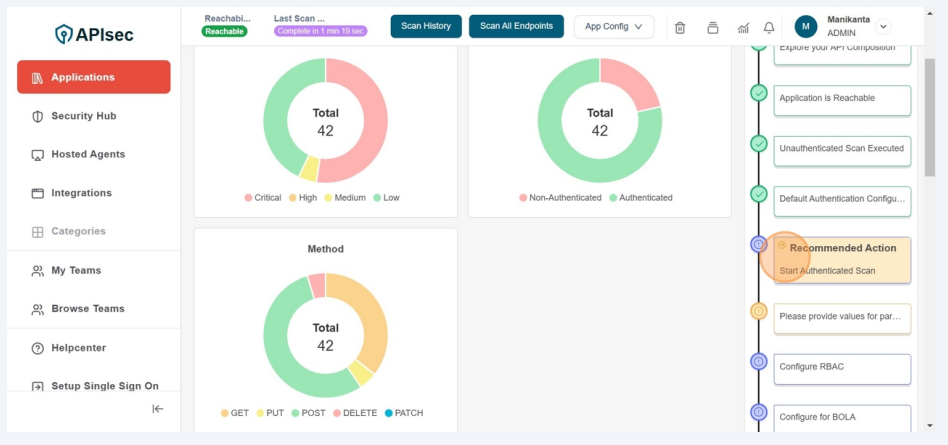Click the Scan History button
This screenshot has height=445, width=948.
coord(425,26)
